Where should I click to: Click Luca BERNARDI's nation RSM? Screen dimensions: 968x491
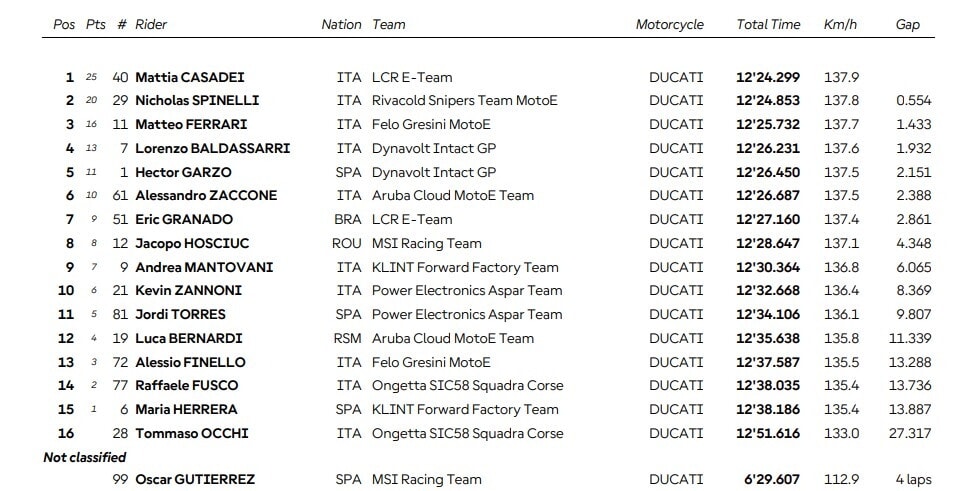pyautogui.click(x=348, y=338)
